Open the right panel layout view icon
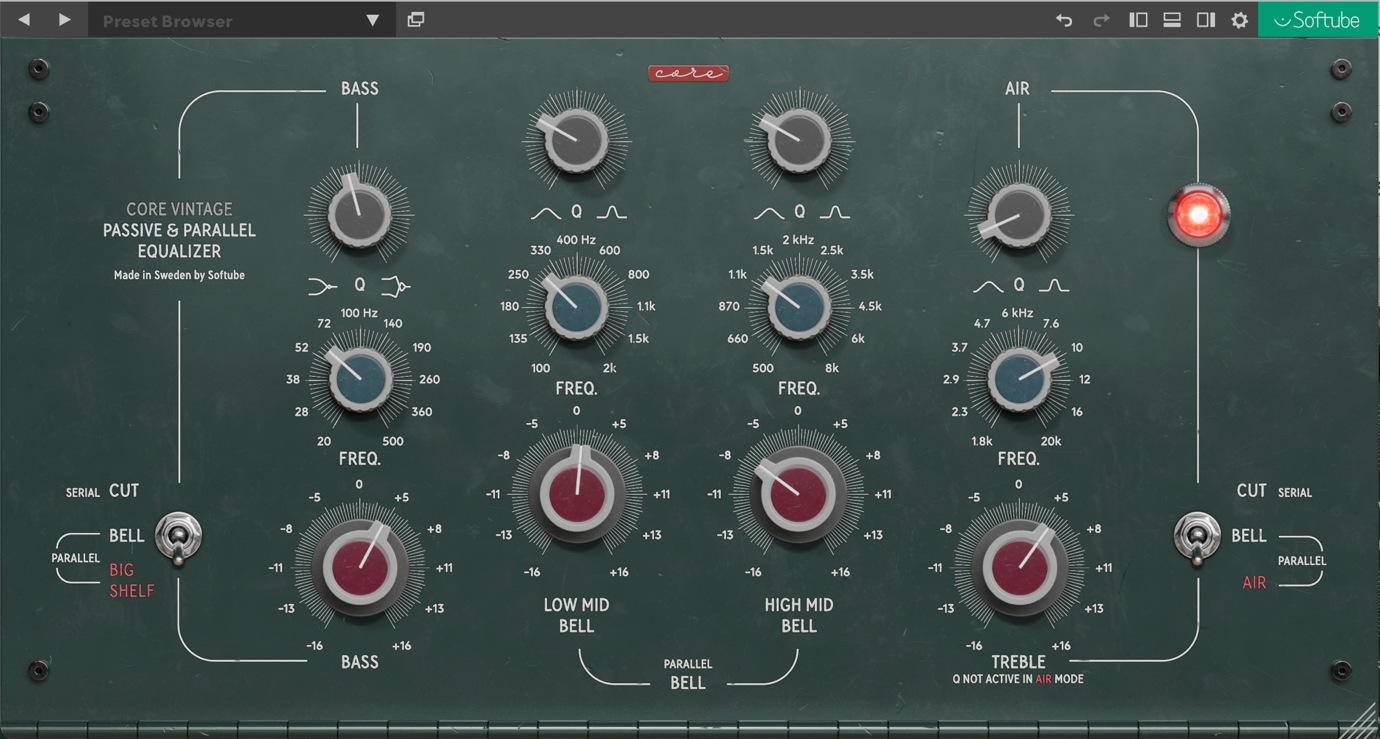Image resolution: width=1380 pixels, height=739 pixels. coord(1205,19)
